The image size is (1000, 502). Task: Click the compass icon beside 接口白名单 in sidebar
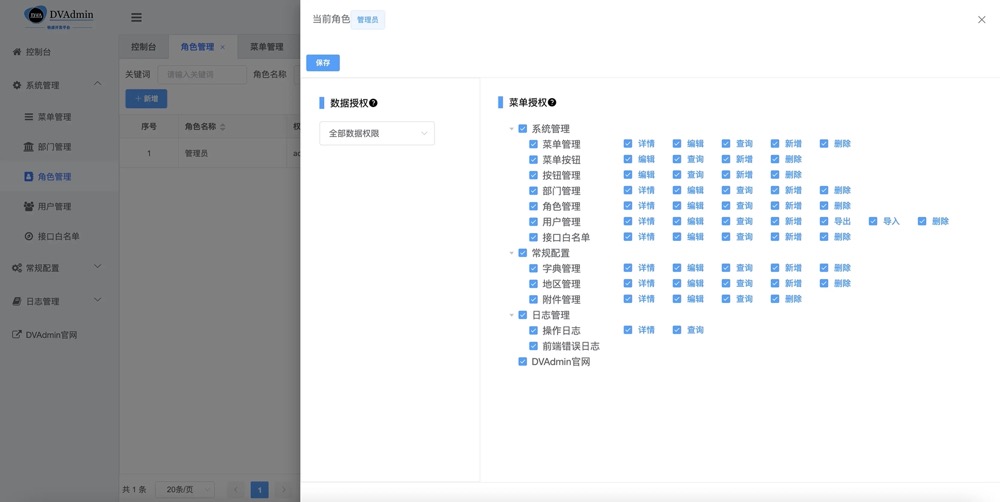pos(29,236)
